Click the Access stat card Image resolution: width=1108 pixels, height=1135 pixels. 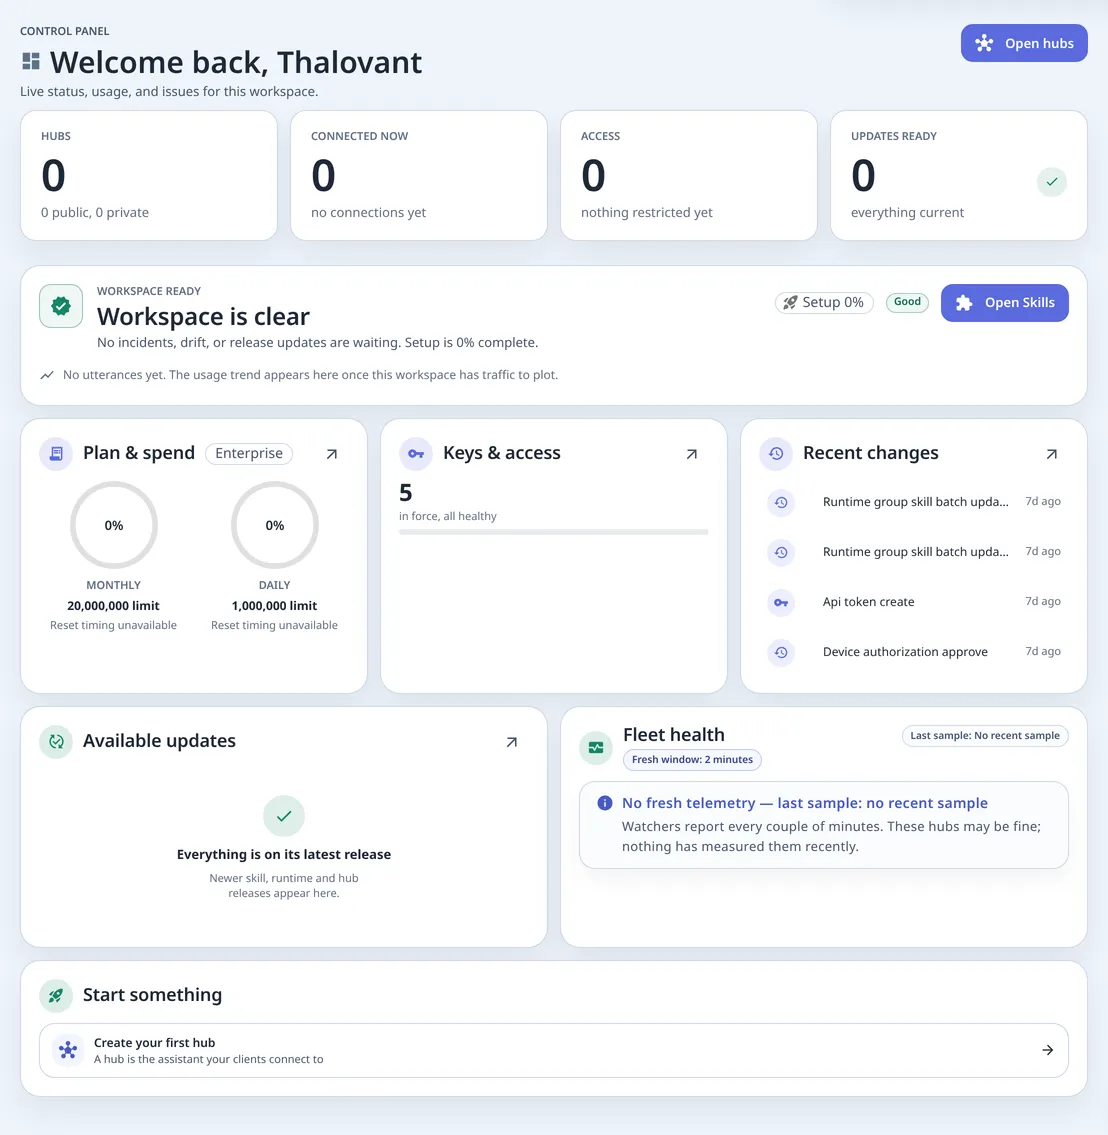pyautogui.click(x=689, y=175)
